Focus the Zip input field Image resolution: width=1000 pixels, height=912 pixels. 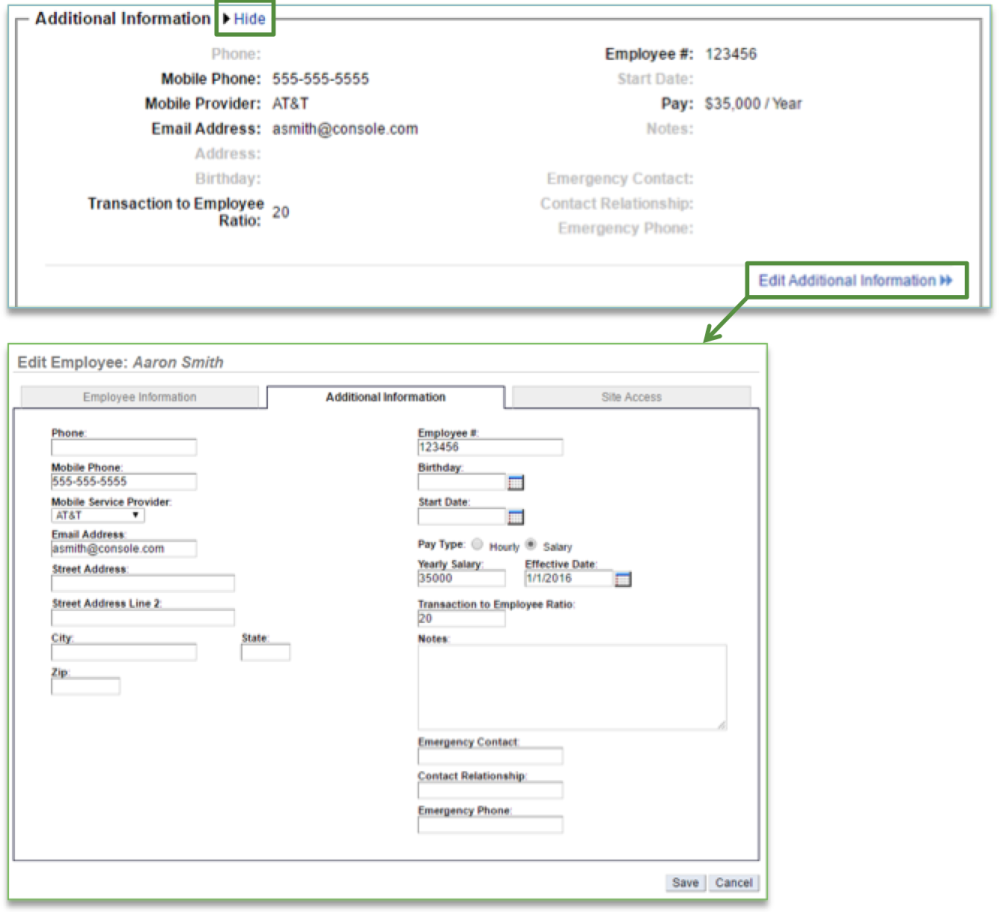click(85, 686)
